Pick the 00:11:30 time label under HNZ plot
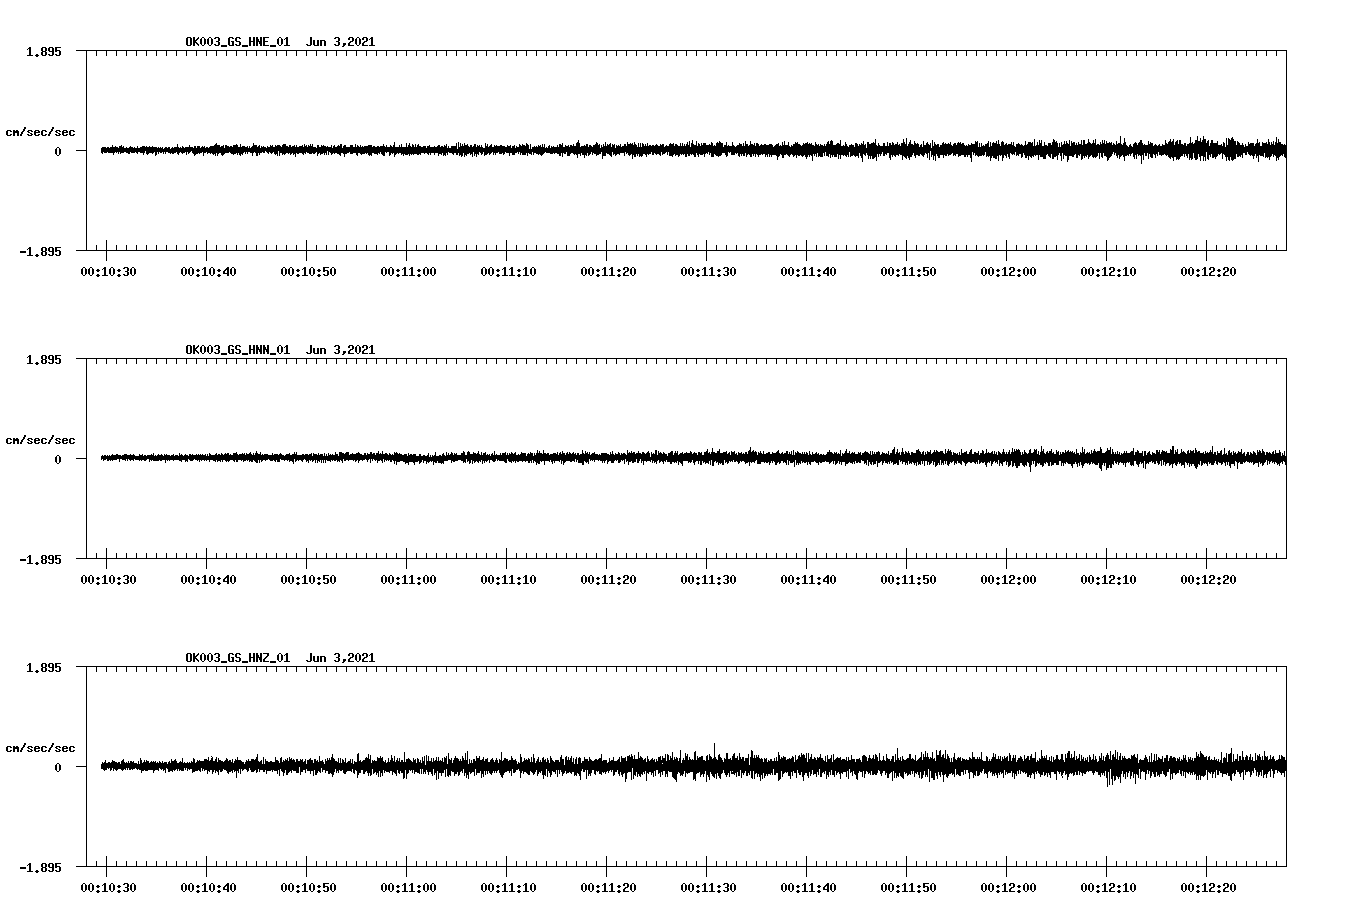The width and height of the screenshot is (1358, 924). [x=708, y=888]
